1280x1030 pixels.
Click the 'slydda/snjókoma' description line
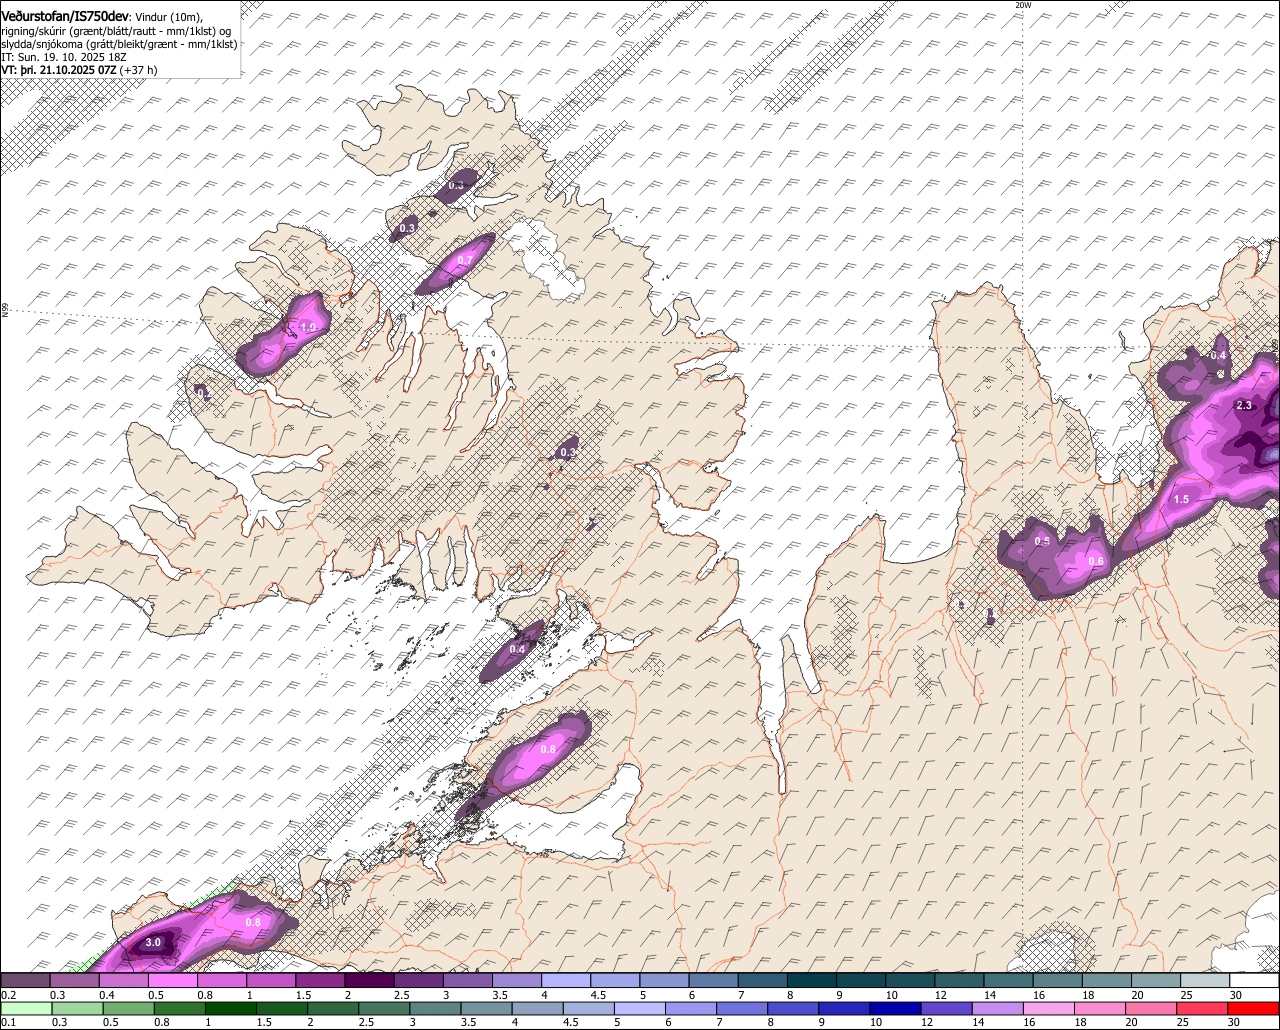pos(119,44)
